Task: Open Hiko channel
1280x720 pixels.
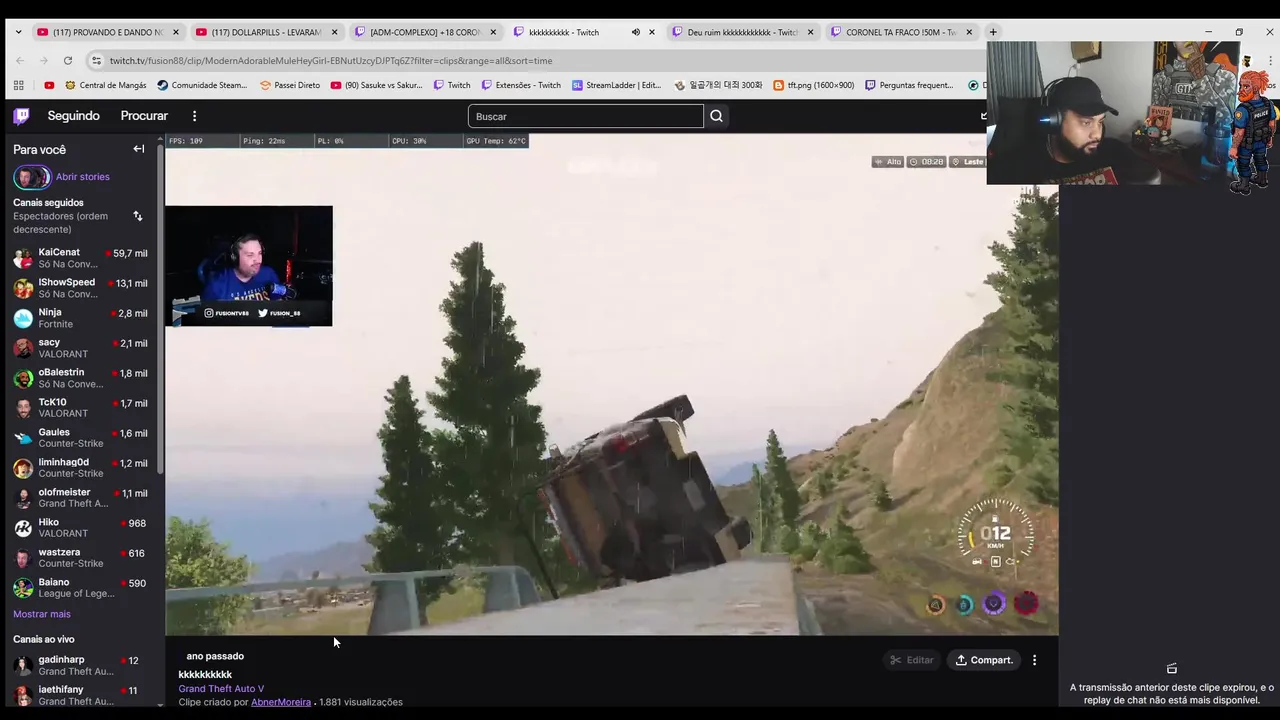Action: coord(80,528)
